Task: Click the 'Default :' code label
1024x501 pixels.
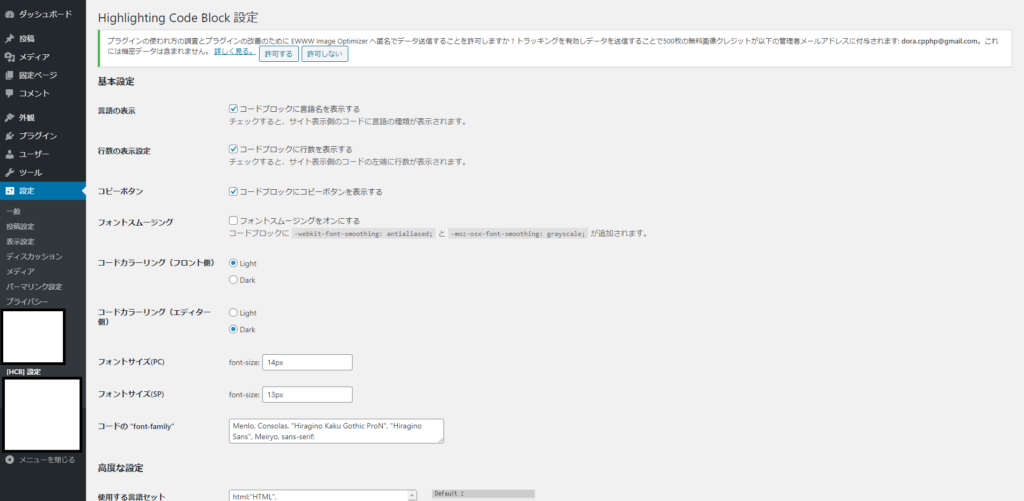Action: click(451, 494)
